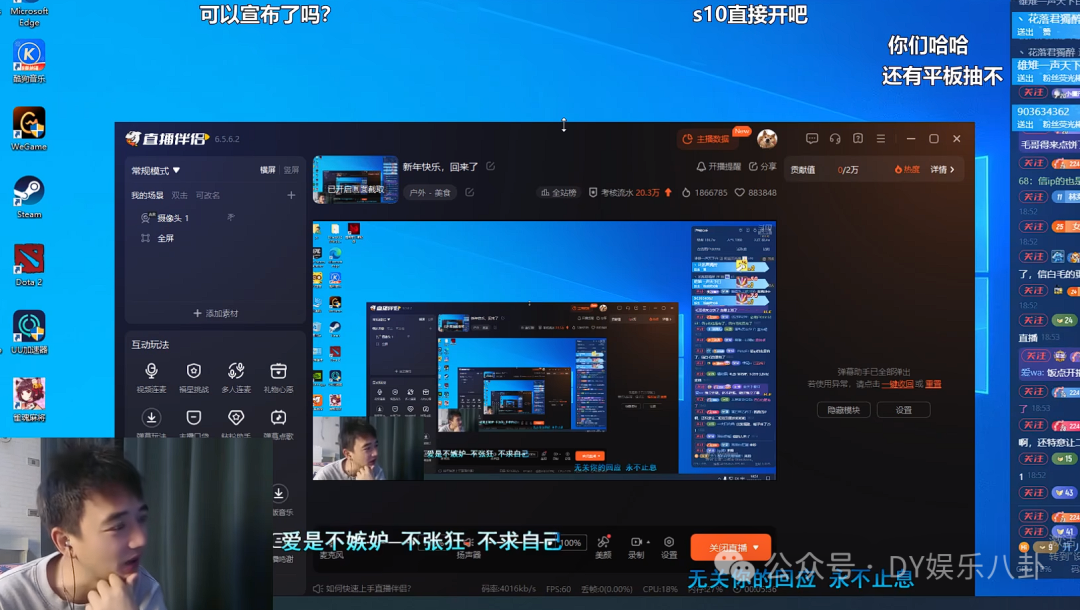Expand 详情 contribution details
The width and height of the screenshot is (1080, 610).
(942, 169)
